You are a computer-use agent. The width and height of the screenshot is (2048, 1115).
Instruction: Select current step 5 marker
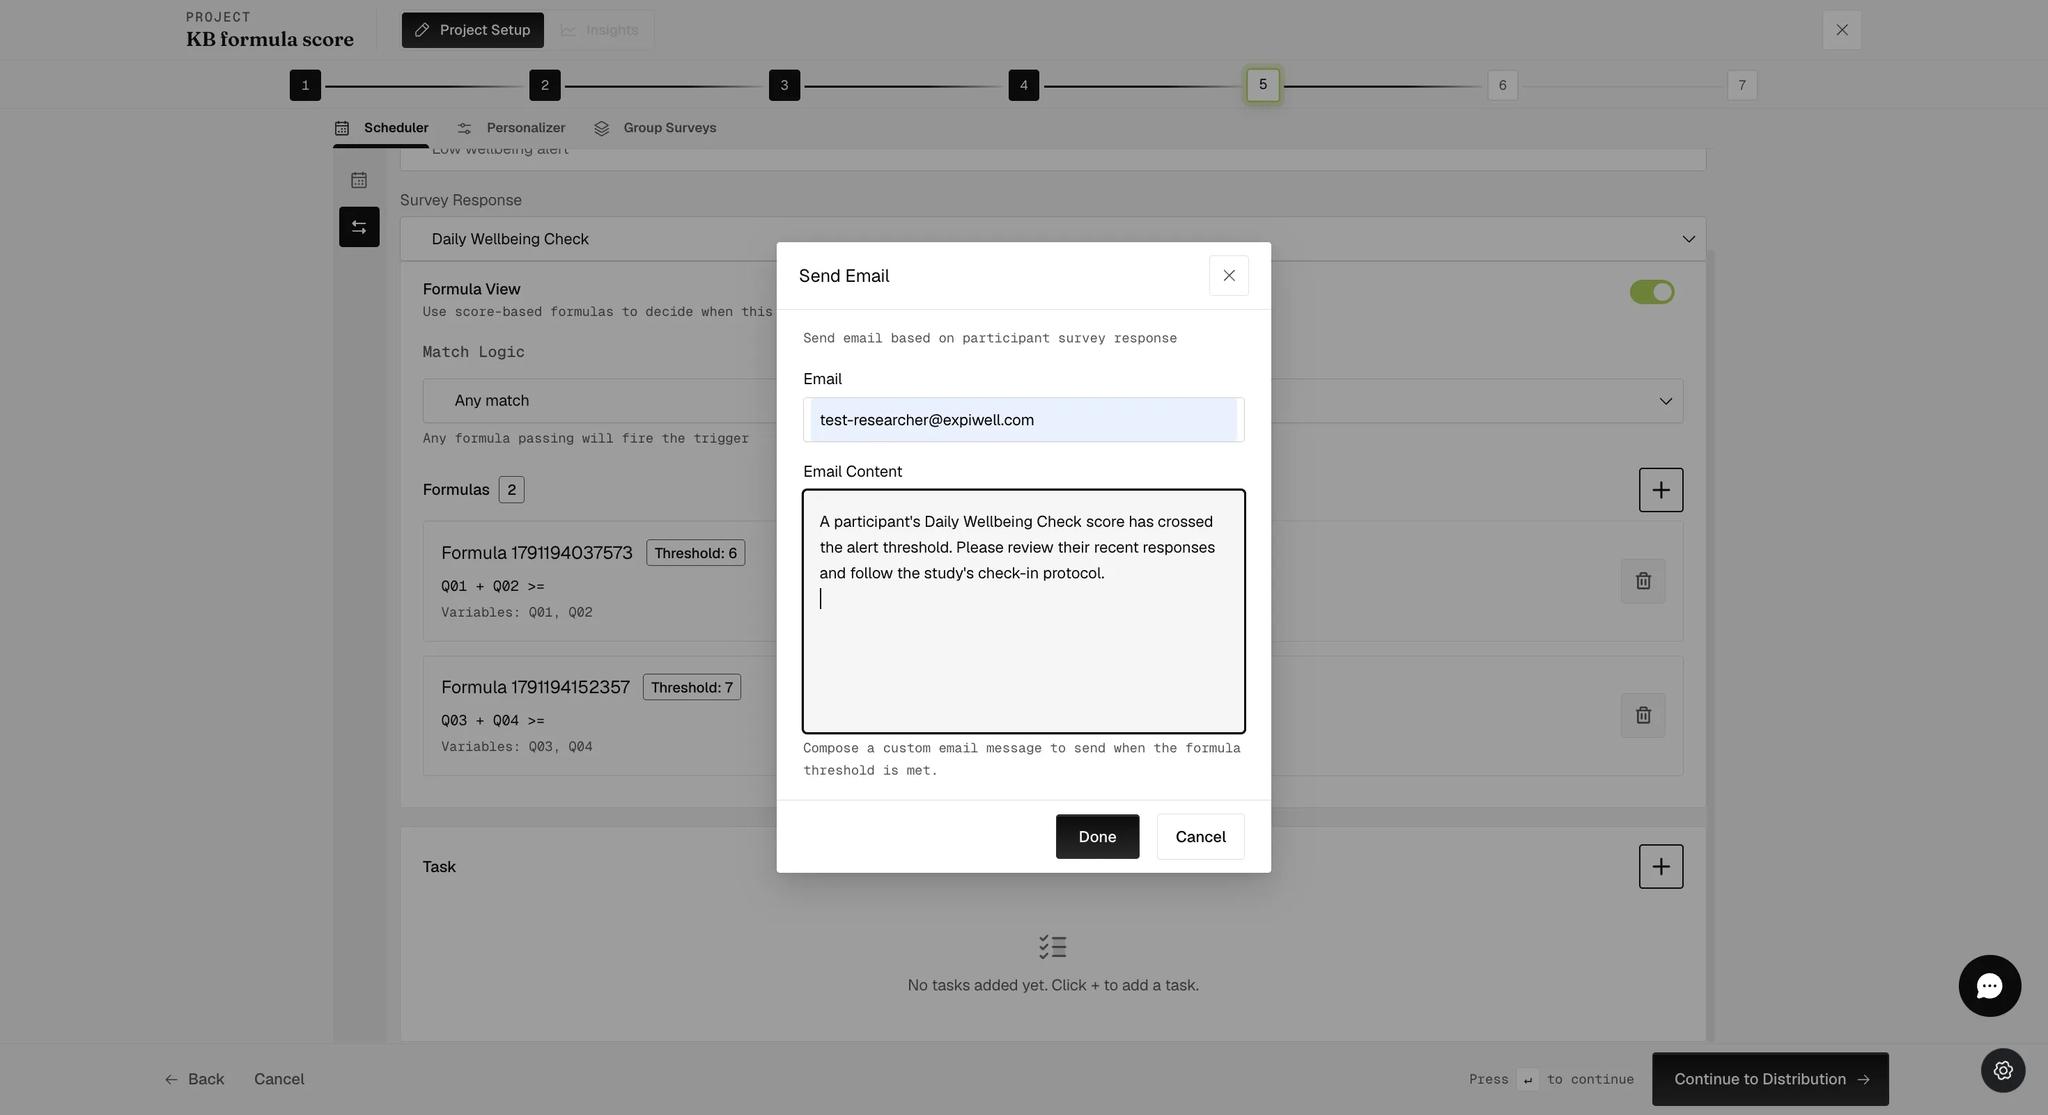tap(1262, 85)
